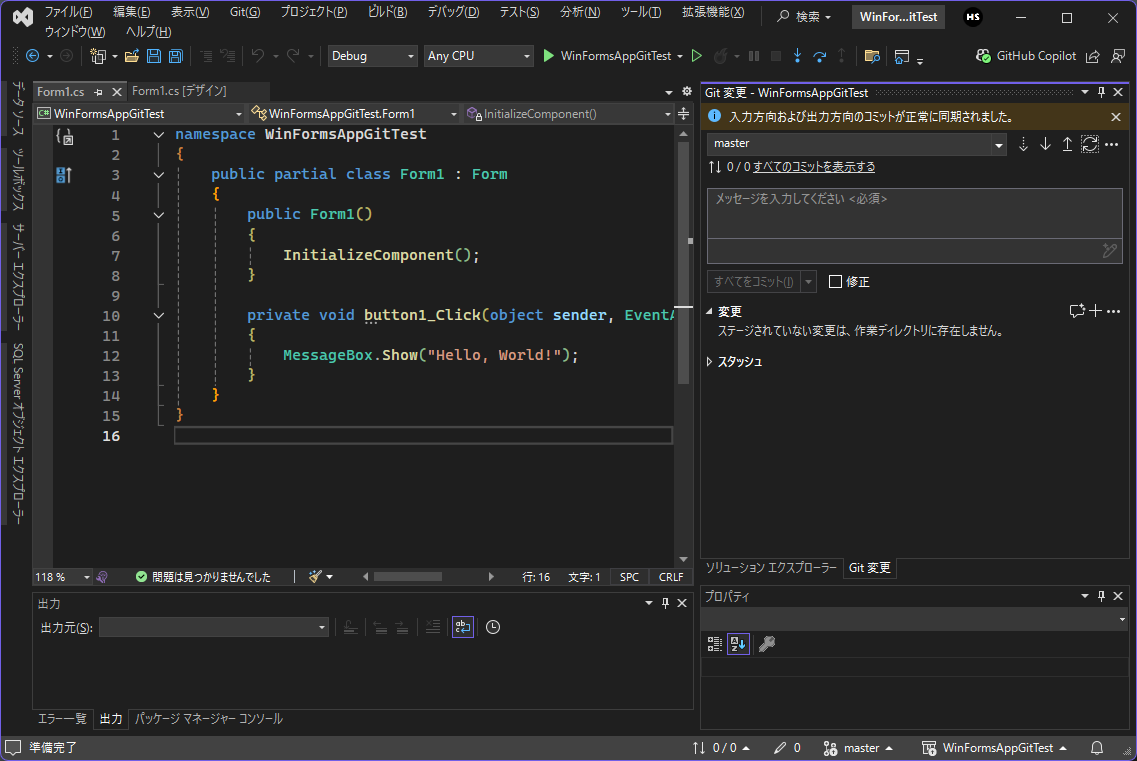Click the Git Push up-arrow icon
This screenshot has height=761, width=1137.
tap(1067, 144)
